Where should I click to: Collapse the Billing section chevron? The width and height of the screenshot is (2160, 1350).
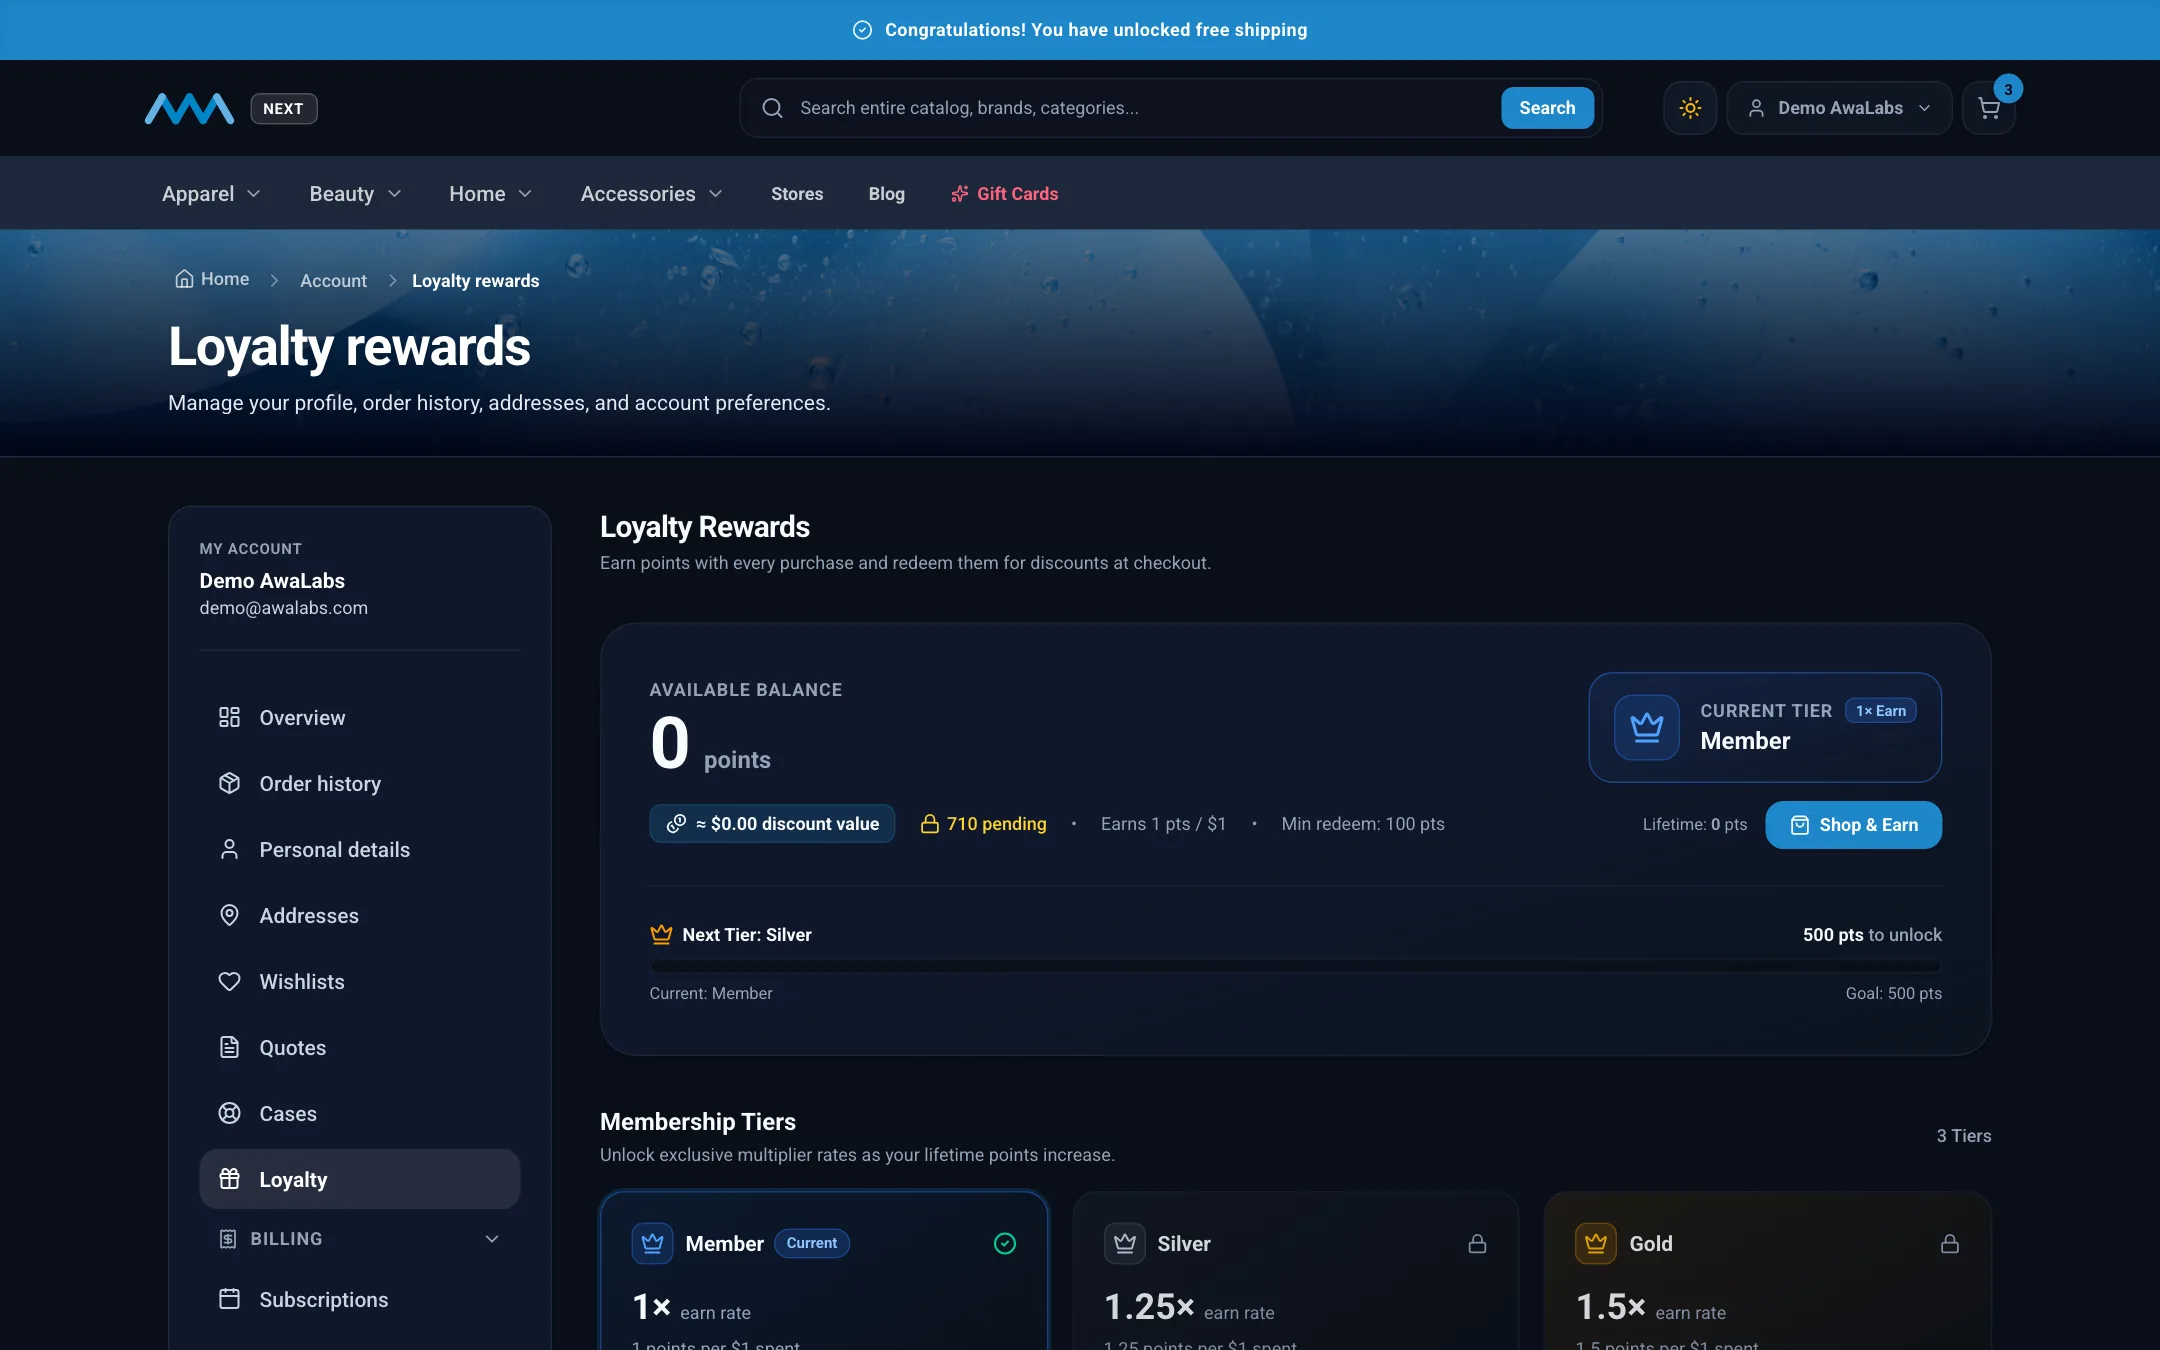492,1239
